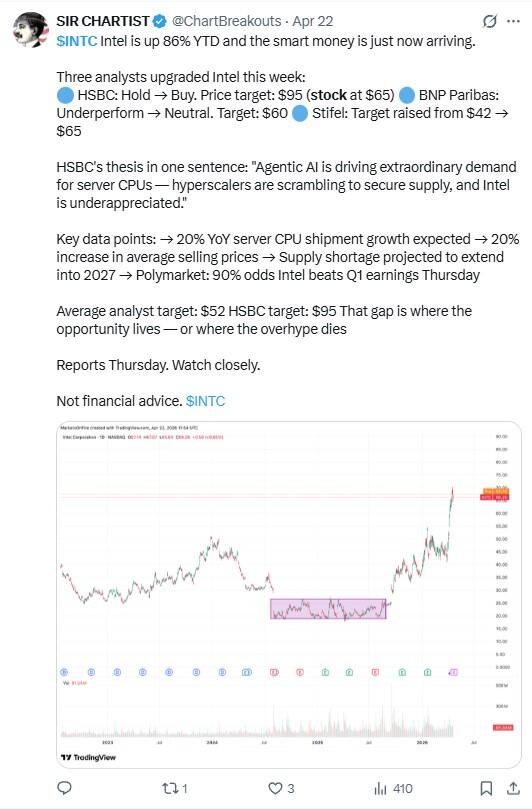View post analytics showing 410 views
This screenshot has height=809, width=532.
(x=393, y=788)
